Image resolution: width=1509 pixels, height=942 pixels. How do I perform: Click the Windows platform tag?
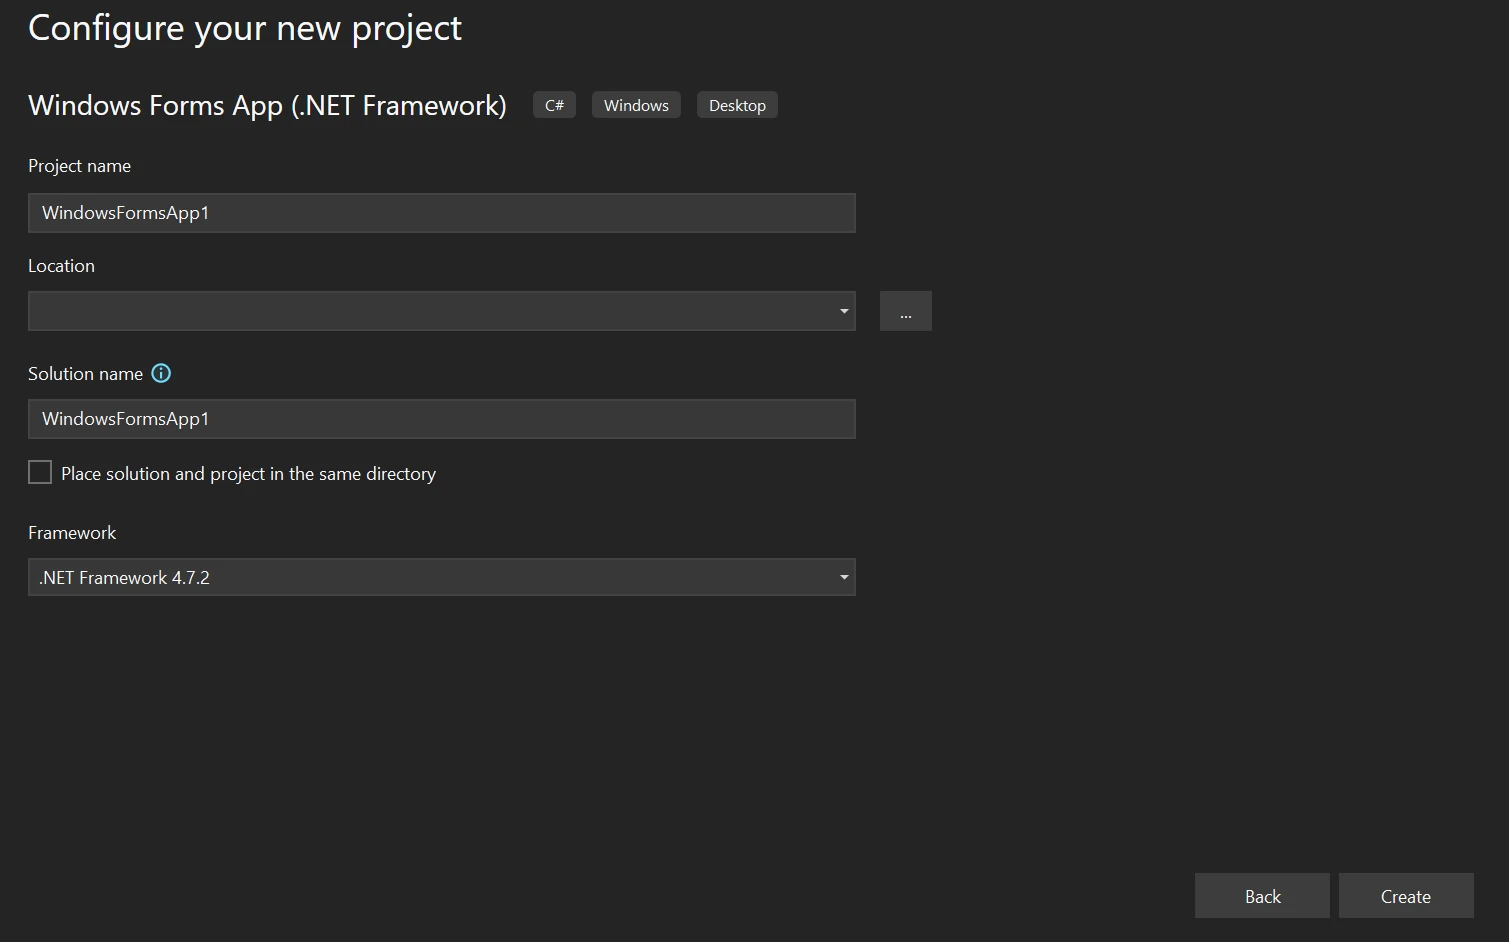coord(636,105)
